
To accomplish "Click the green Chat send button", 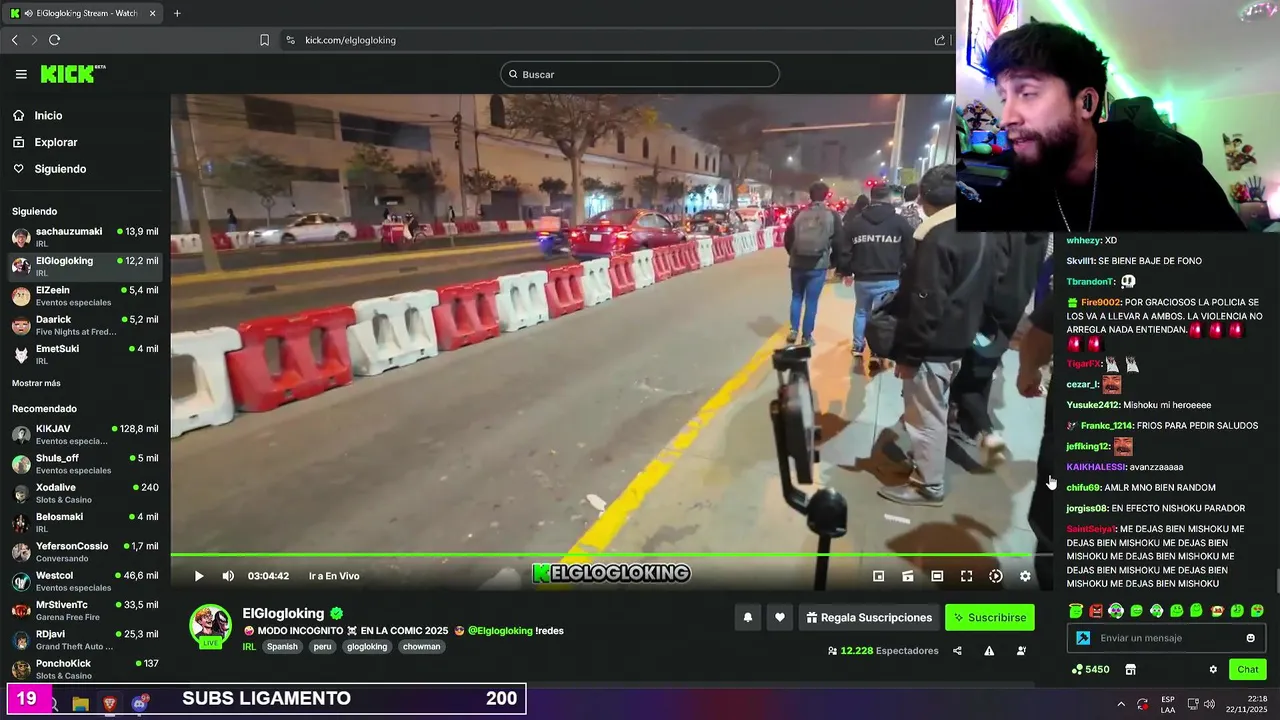I will pos(1248,669).
